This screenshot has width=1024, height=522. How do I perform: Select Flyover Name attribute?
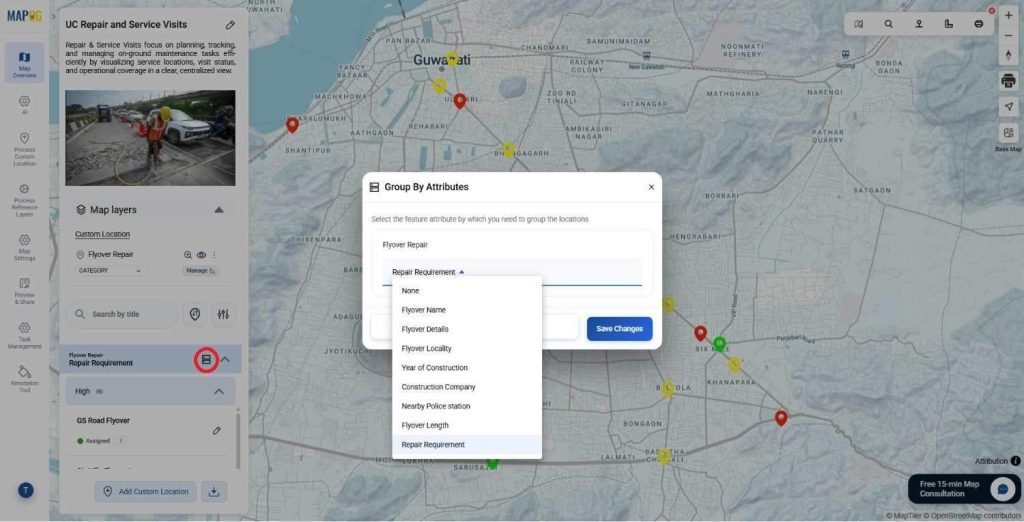(467, 310)
